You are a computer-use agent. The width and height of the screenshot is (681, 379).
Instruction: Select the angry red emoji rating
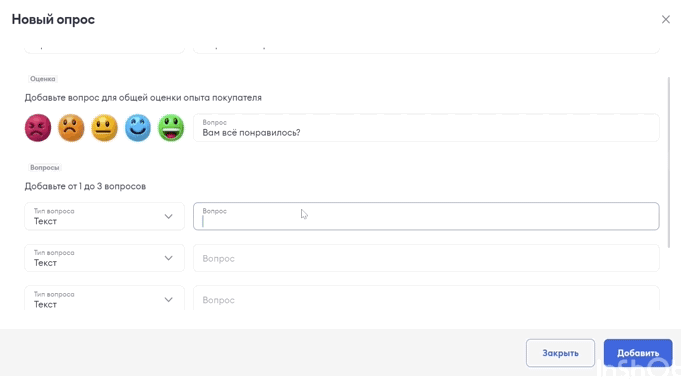pyautogui.click(x=38, y=128)
